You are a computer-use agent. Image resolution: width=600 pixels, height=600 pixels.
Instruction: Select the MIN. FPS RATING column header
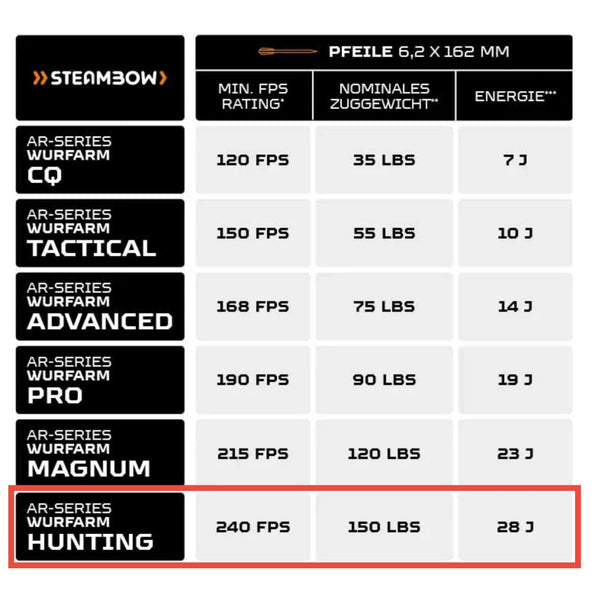[253, 96]
